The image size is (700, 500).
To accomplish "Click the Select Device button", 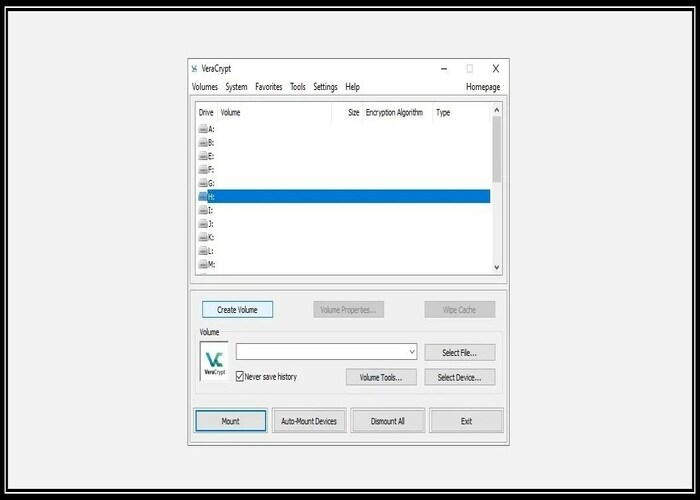I will (460, 377).
